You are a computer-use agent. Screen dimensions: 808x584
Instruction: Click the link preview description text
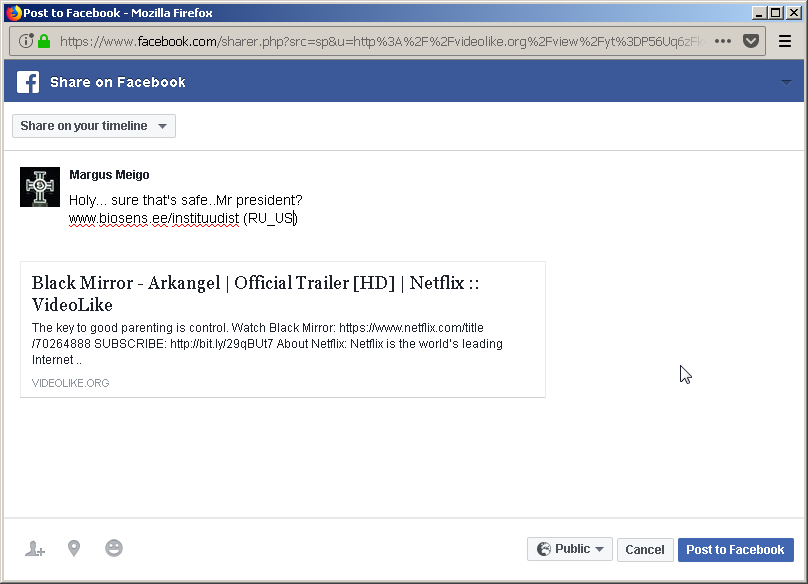pos(267,344)
